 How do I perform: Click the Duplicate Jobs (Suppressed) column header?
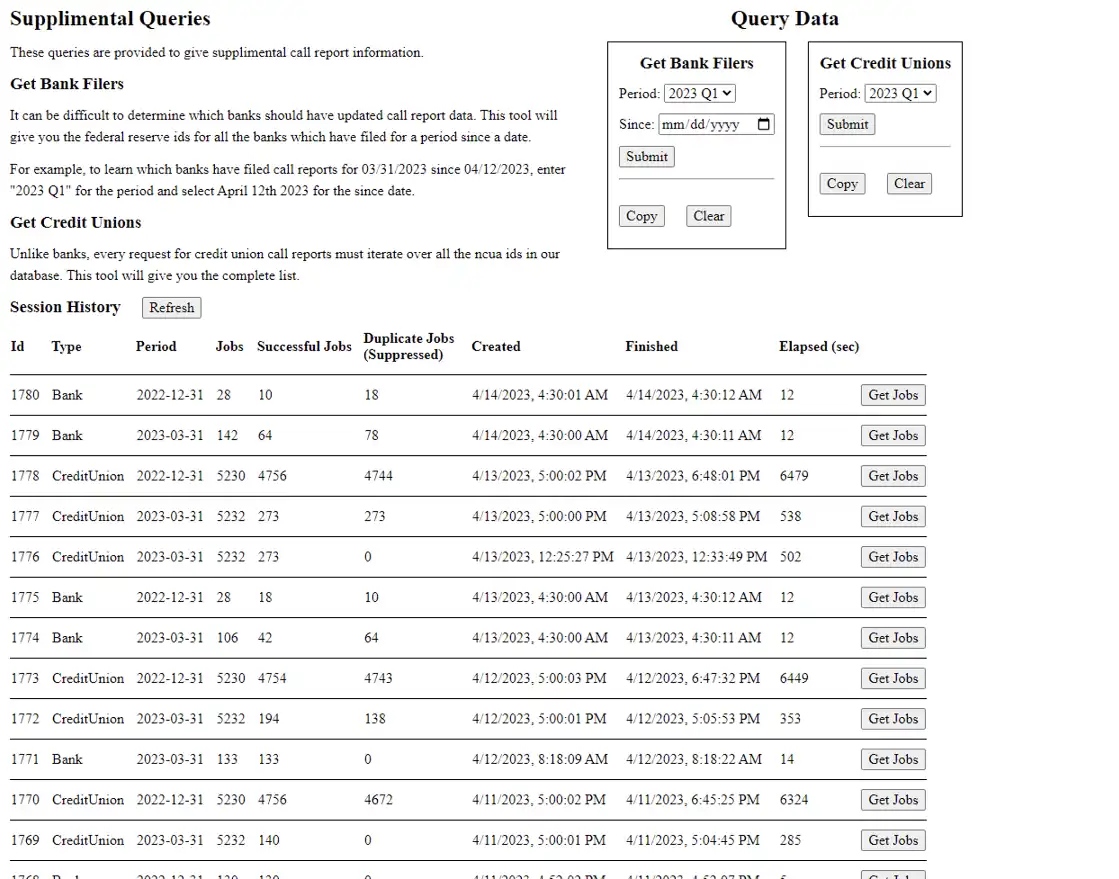[409, 346]
